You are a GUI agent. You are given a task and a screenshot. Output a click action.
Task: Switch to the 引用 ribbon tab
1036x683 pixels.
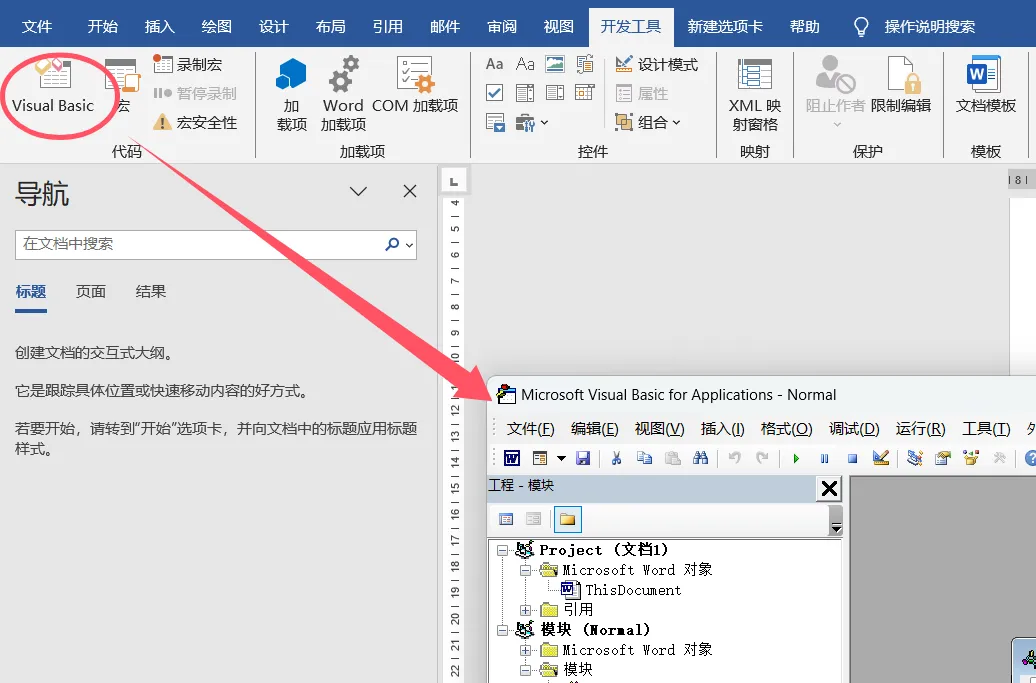coord(388,26)
